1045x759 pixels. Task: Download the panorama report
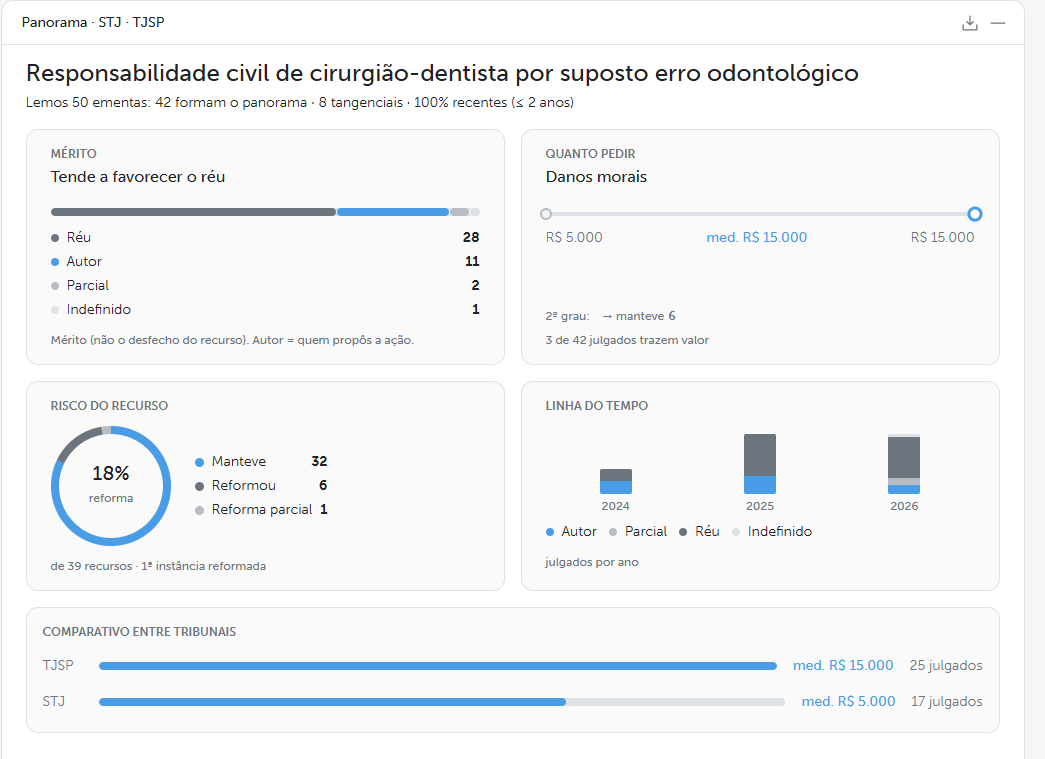tap(970, 23)
